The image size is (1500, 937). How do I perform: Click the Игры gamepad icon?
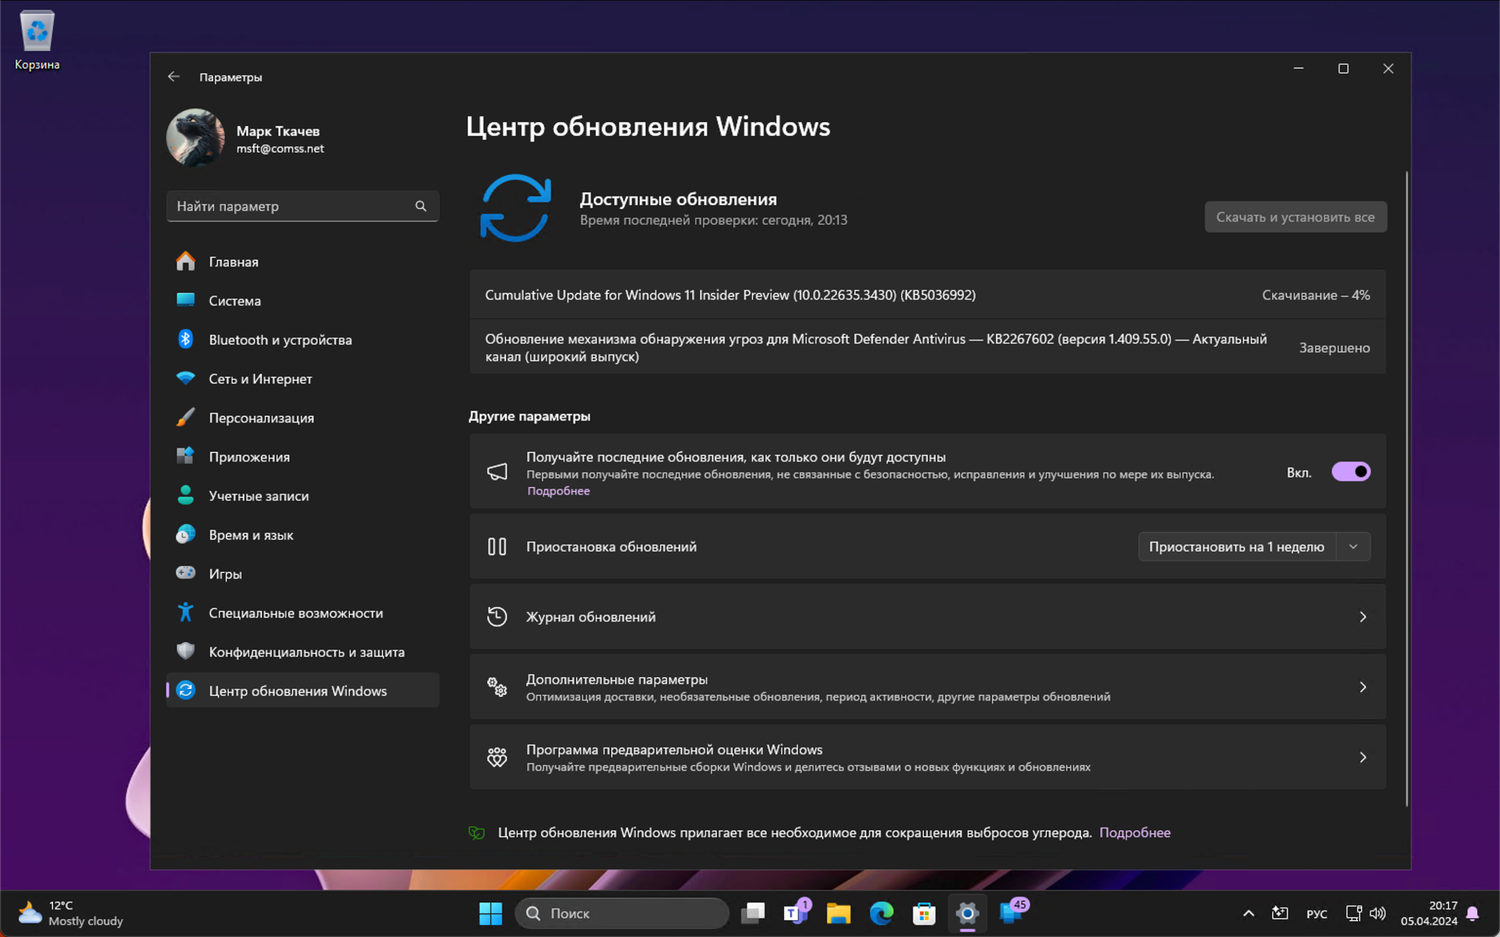point(186,573)
